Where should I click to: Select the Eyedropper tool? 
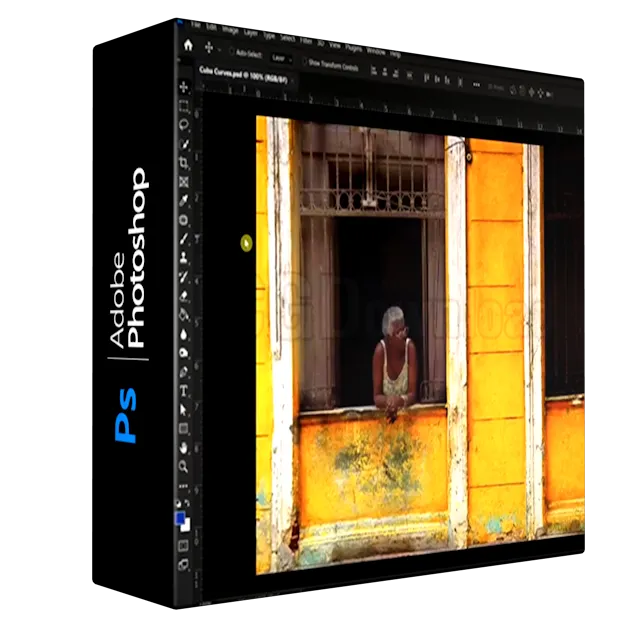184,201
